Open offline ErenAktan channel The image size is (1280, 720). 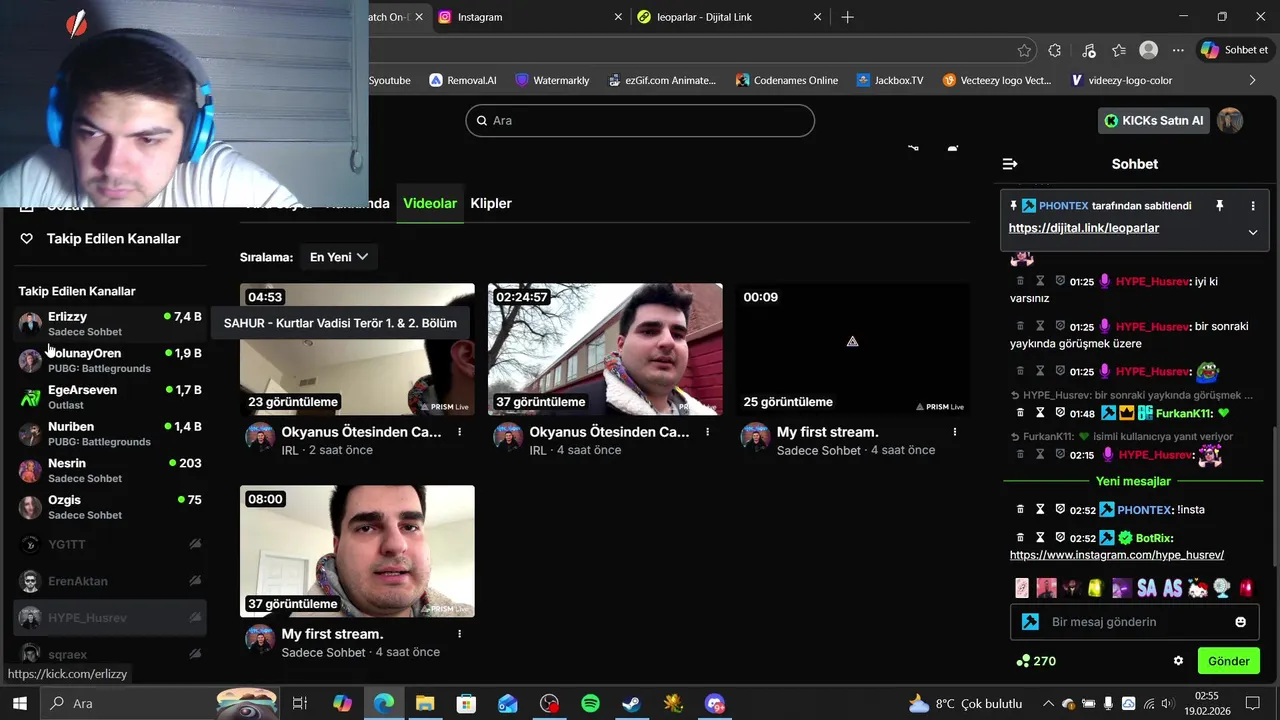point(110,581)
